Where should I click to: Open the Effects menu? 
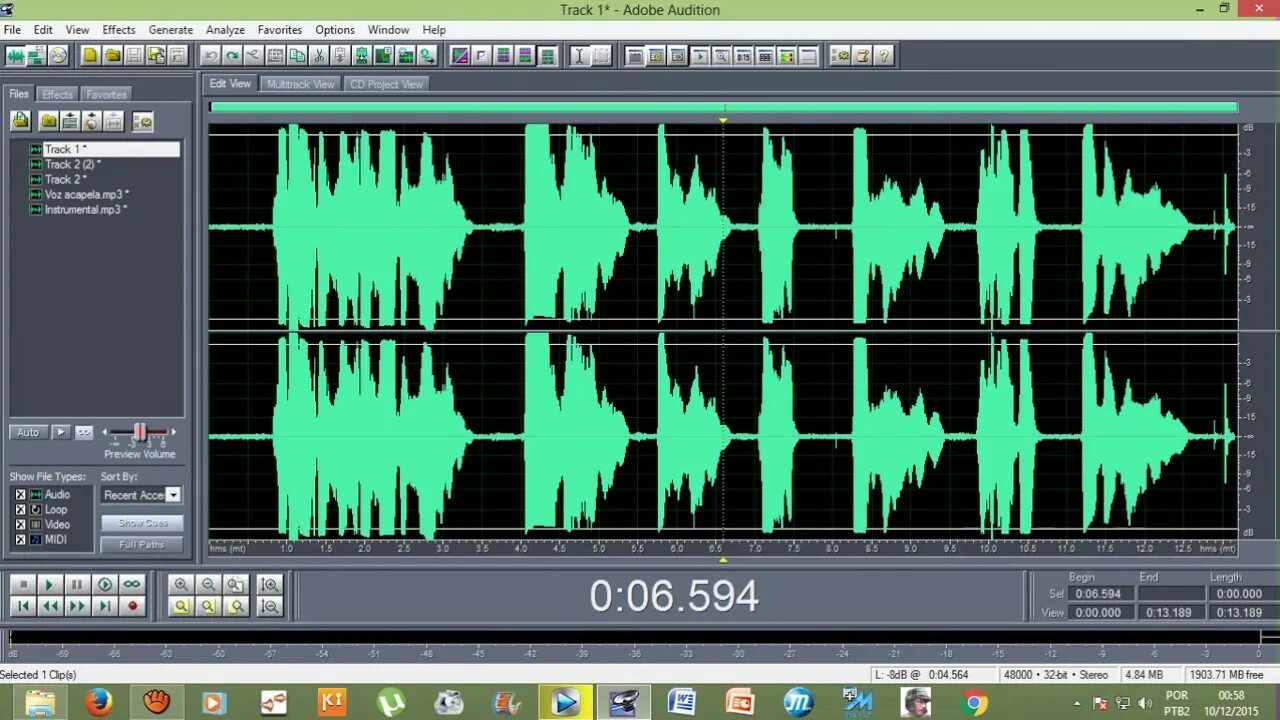[119, 30]
